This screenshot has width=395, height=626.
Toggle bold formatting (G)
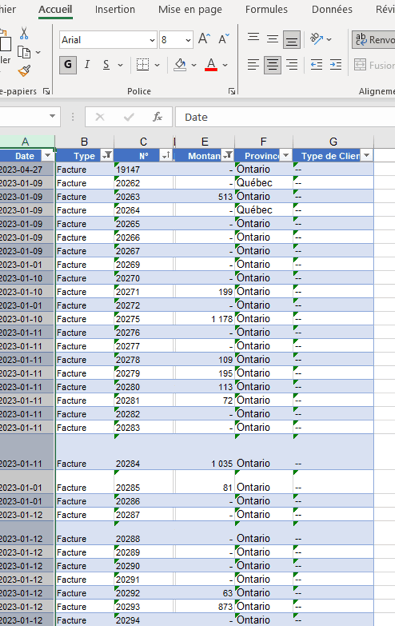pyautogui.click(x=68, y=65)
